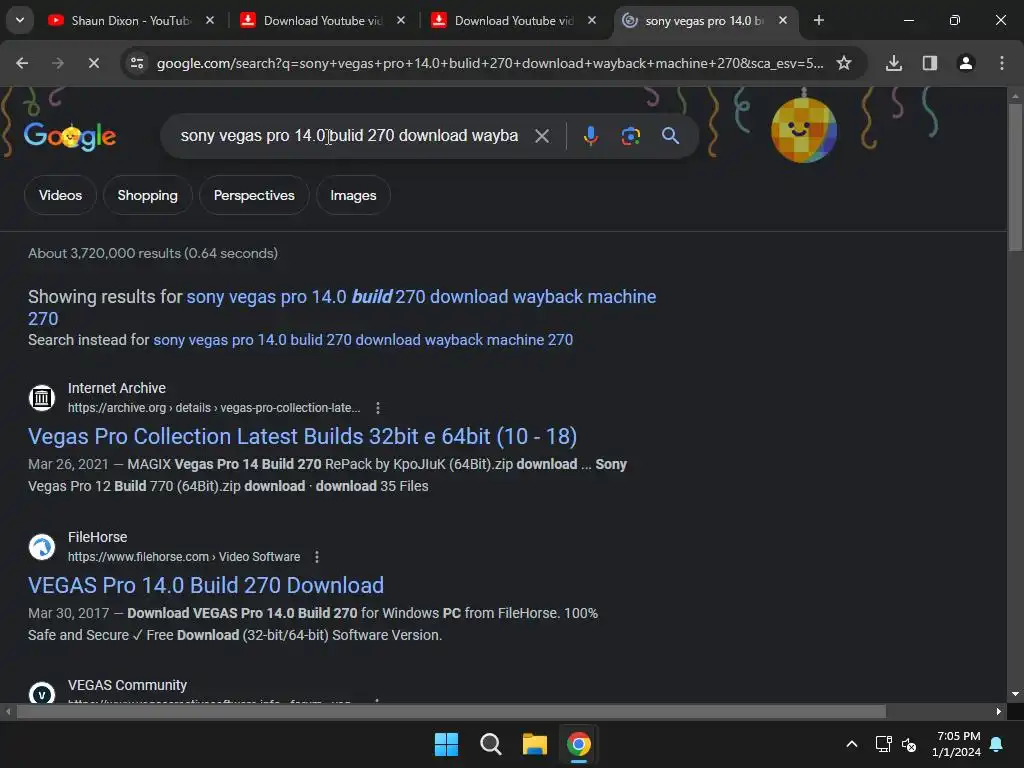
Task: Click inside the Google search box
Action: (349, 136)
